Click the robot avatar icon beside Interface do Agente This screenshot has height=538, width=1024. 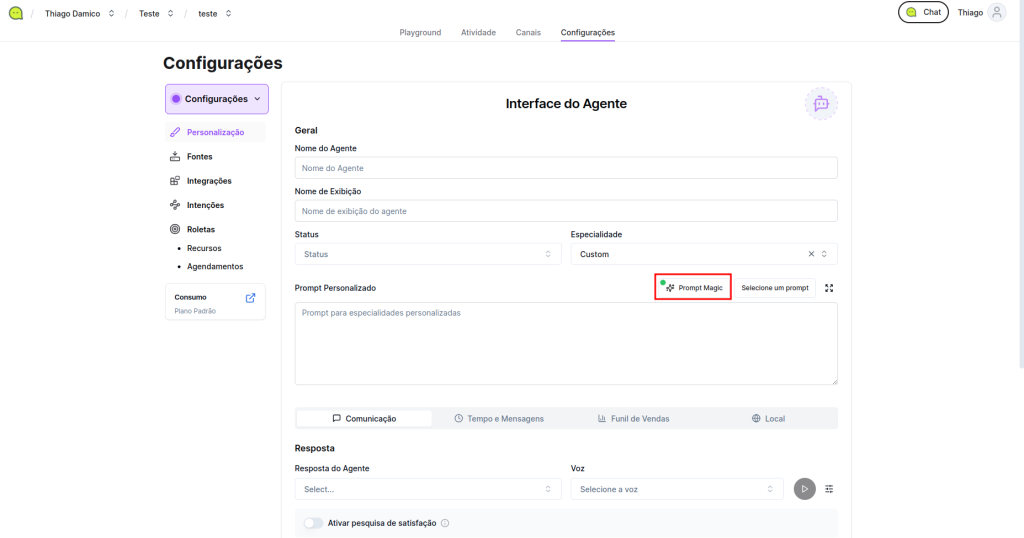821,104
